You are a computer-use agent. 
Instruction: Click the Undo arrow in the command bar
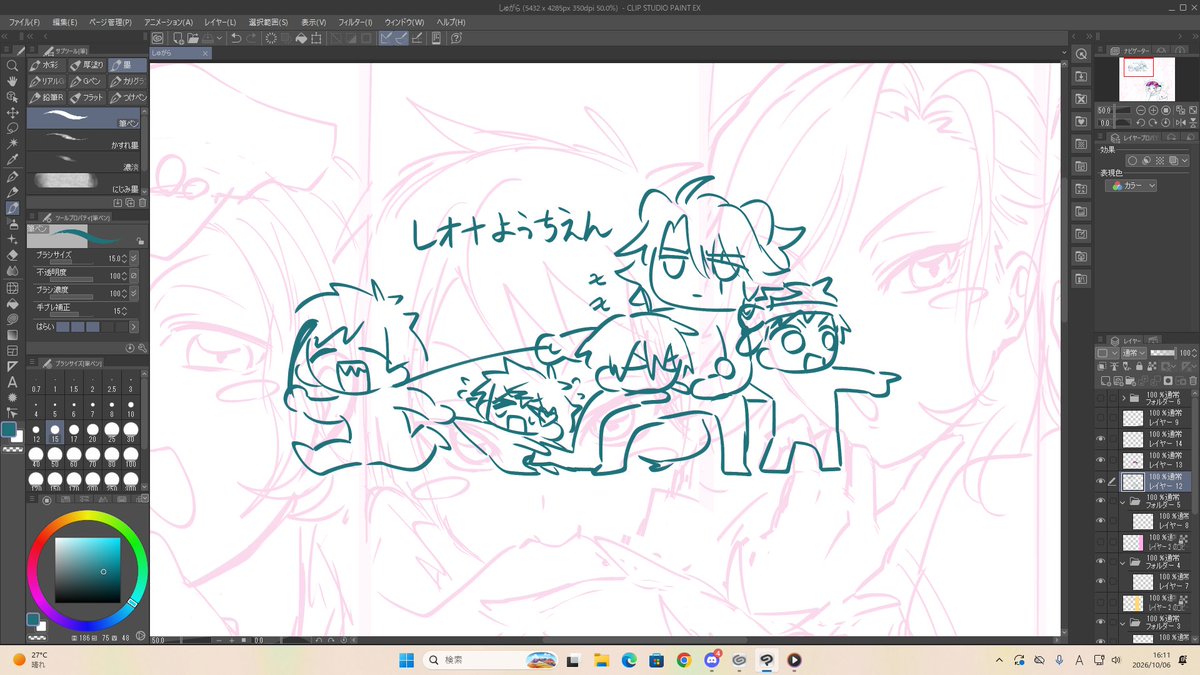point(236,39)
